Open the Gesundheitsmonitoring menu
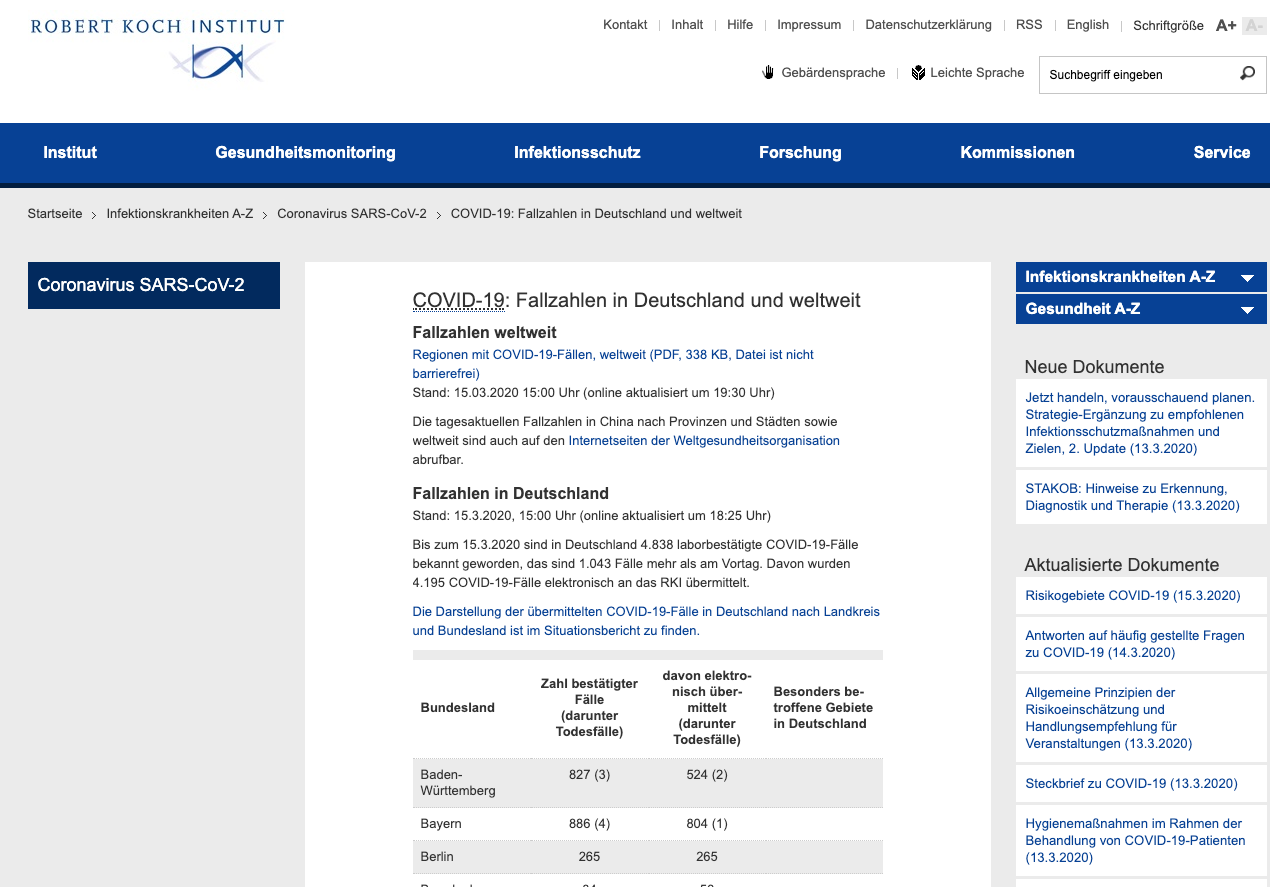This screenshot has height=887, width=1270. click(305, 152)
